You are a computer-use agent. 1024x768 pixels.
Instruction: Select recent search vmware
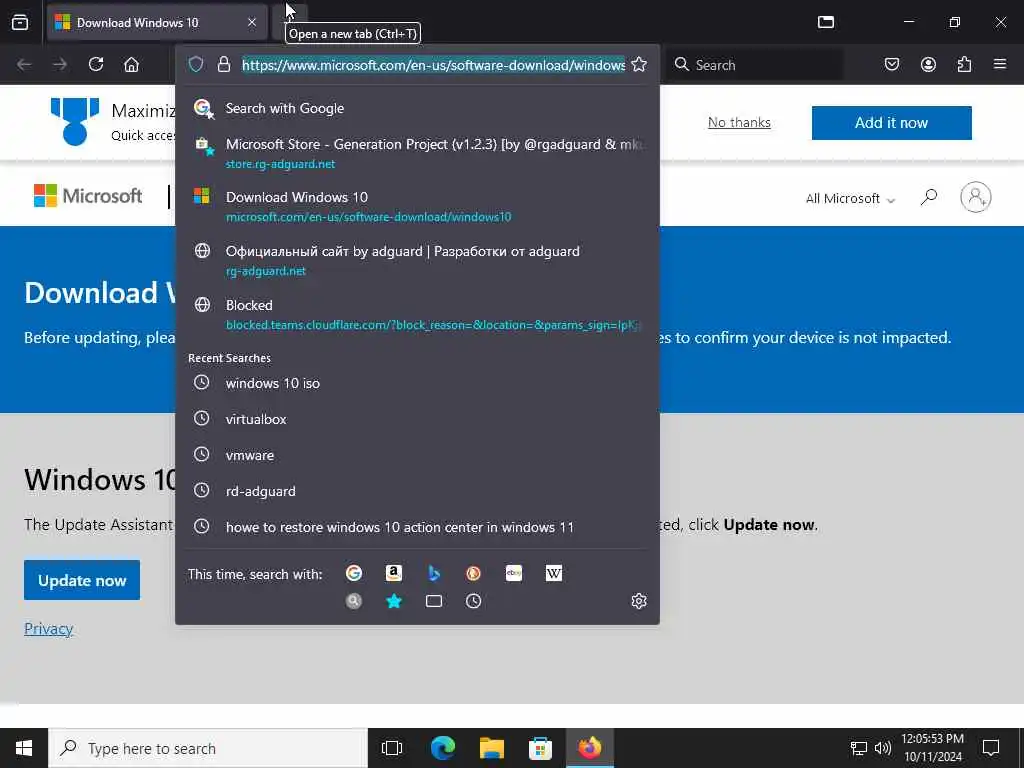pyautogui.click(x=417, y=455)
